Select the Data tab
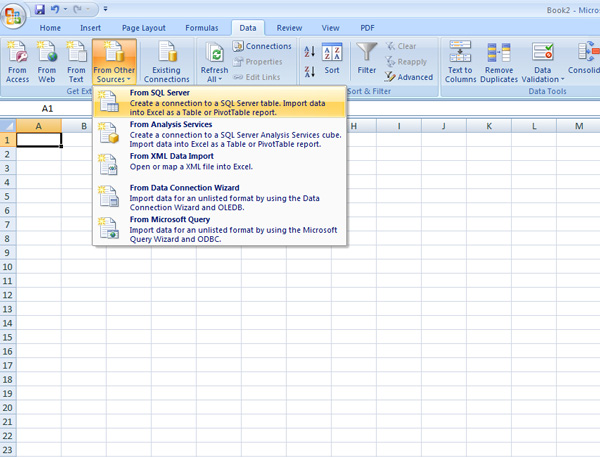600x457 pixels. (x=248, y=28)
